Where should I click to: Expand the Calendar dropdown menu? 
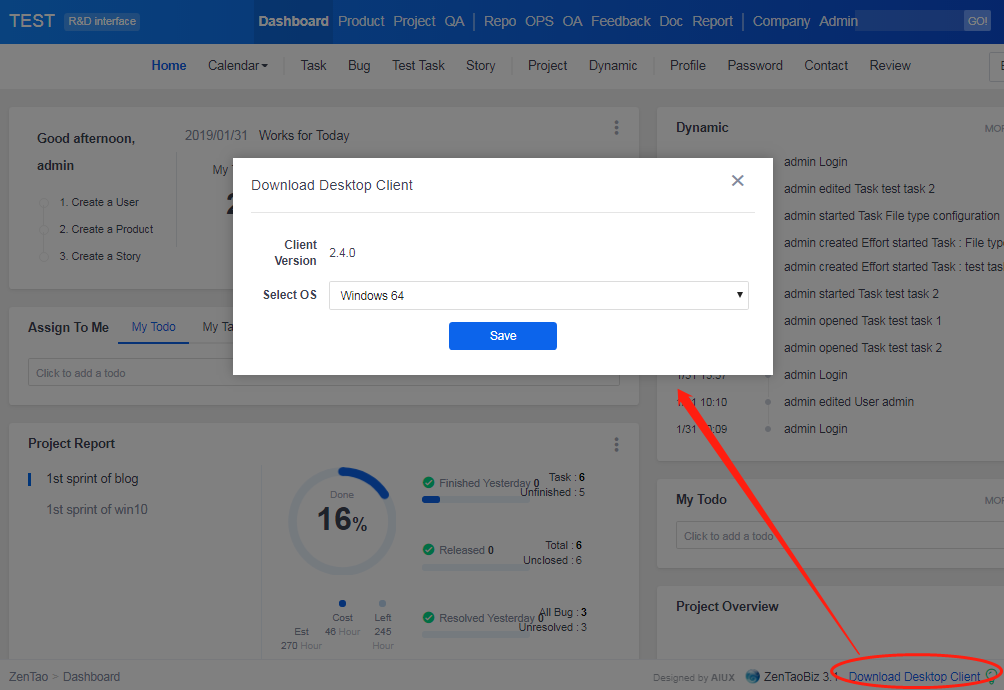tap(238, 66)
